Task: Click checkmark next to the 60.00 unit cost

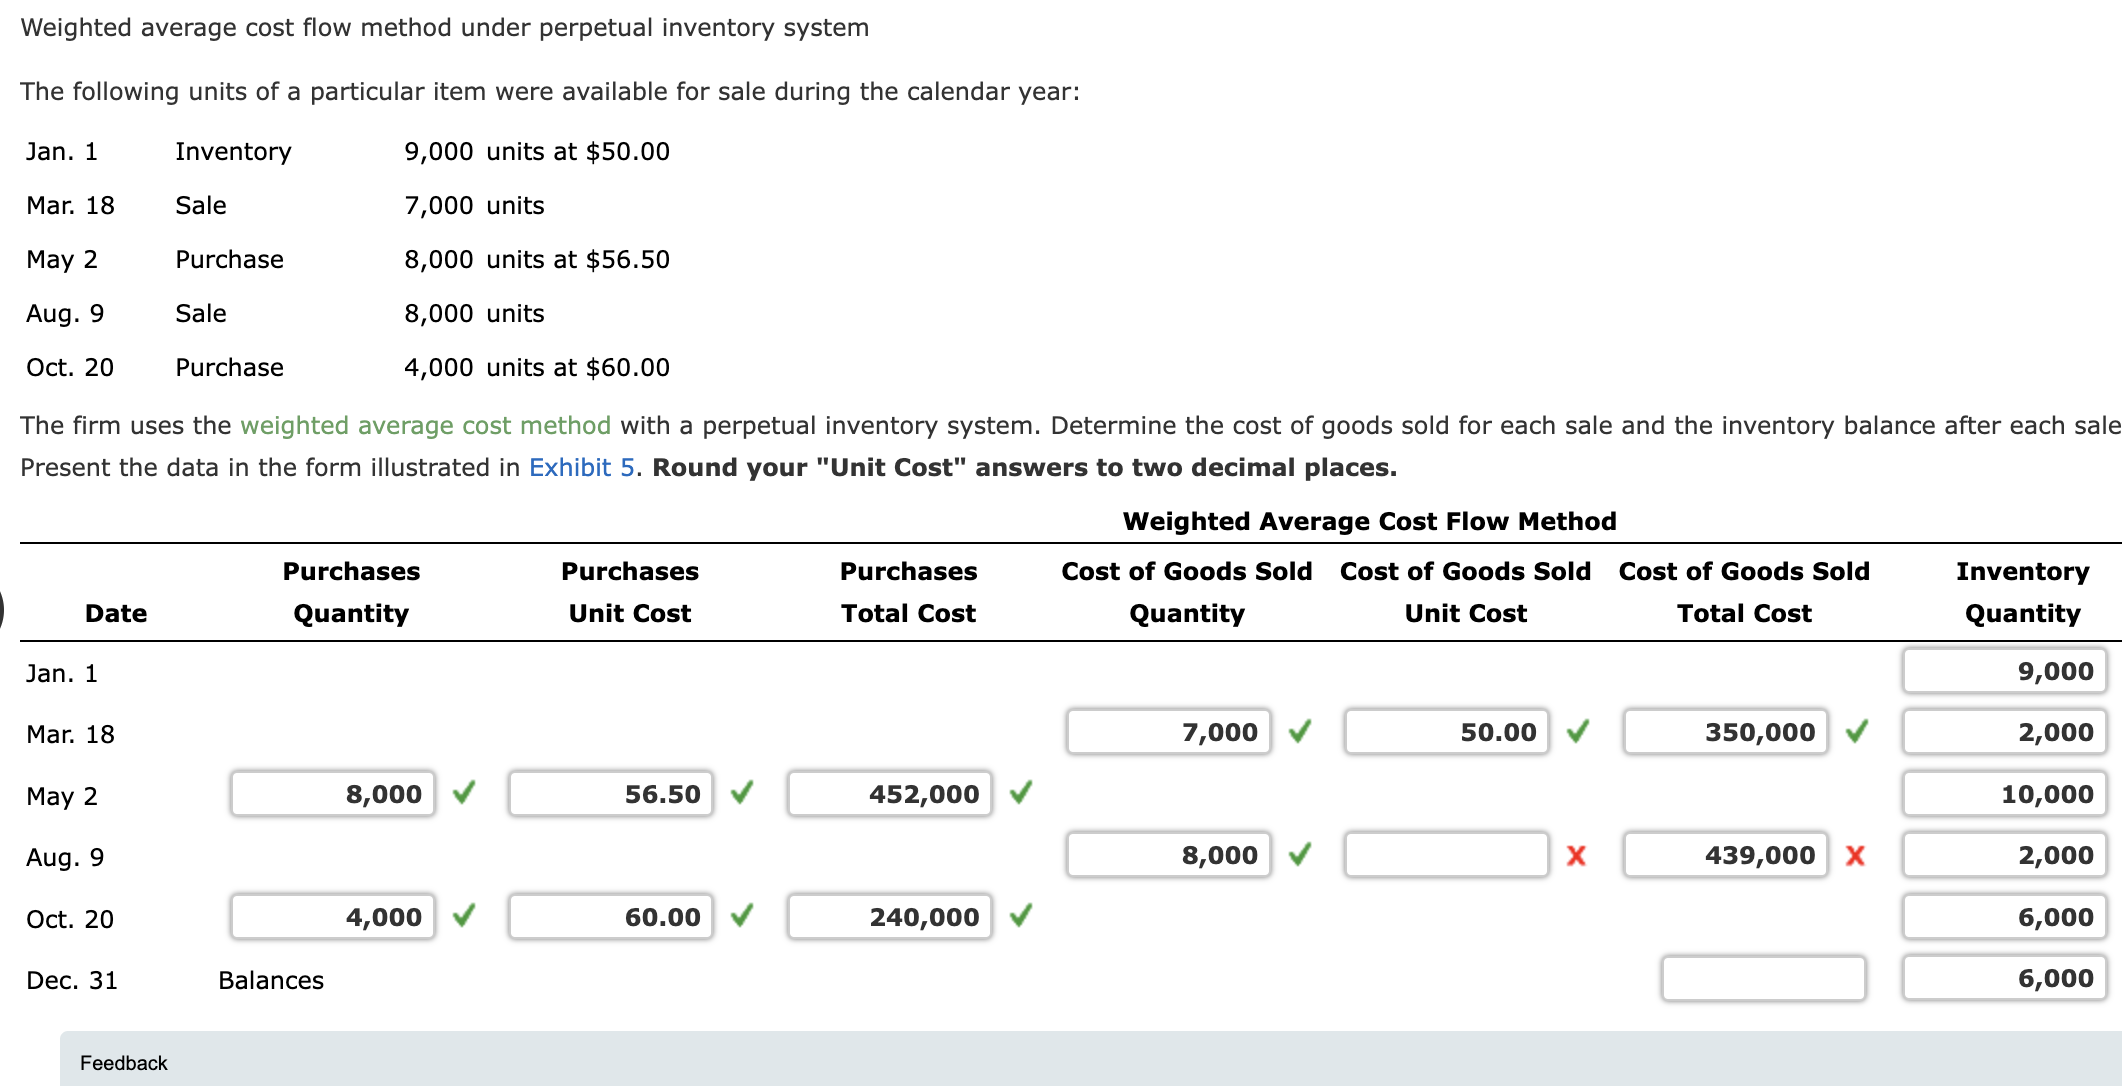Action: pyautogui.click(x=741, y=917)
